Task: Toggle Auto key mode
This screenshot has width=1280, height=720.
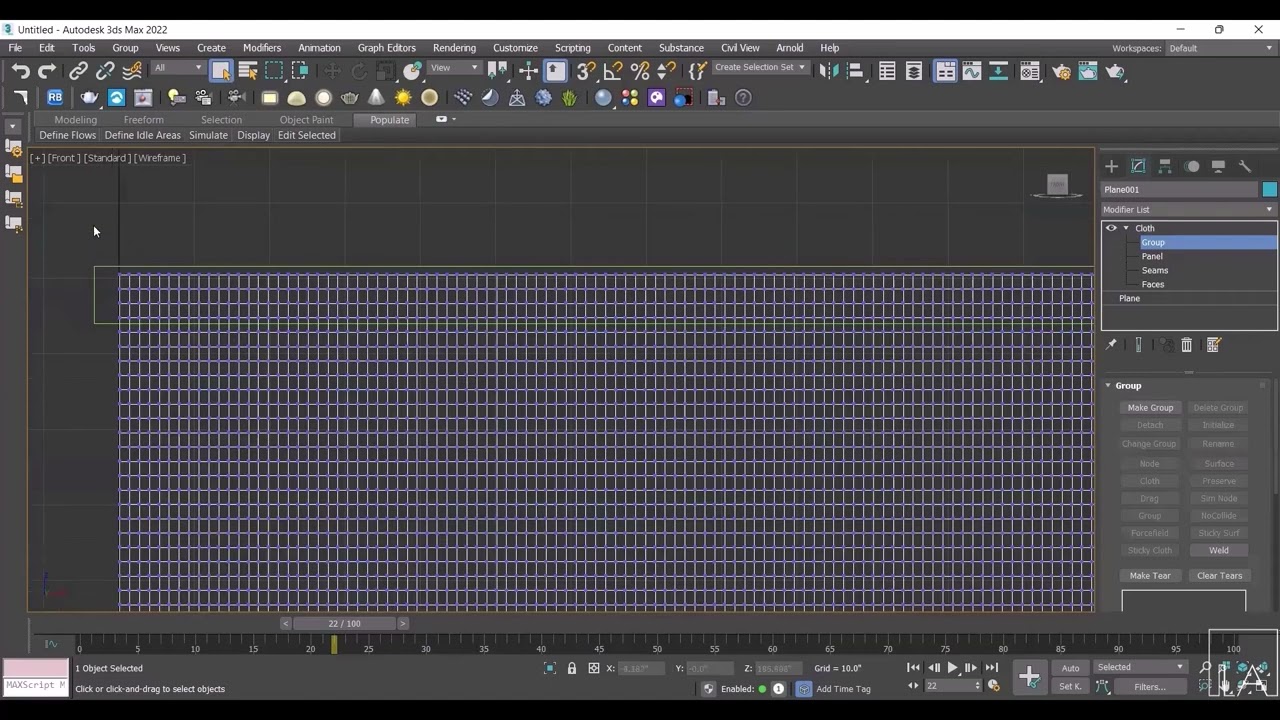Action: [1070, 668]
